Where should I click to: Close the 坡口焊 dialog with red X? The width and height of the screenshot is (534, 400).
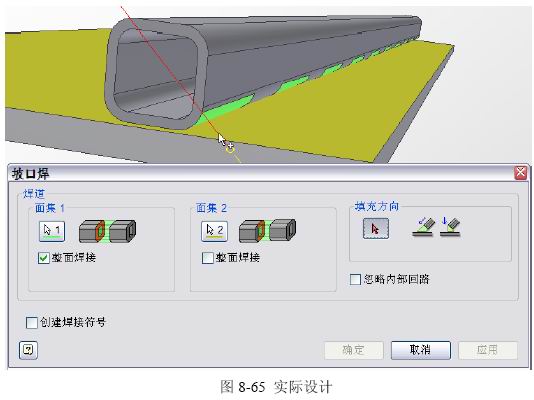pos(521,173)
